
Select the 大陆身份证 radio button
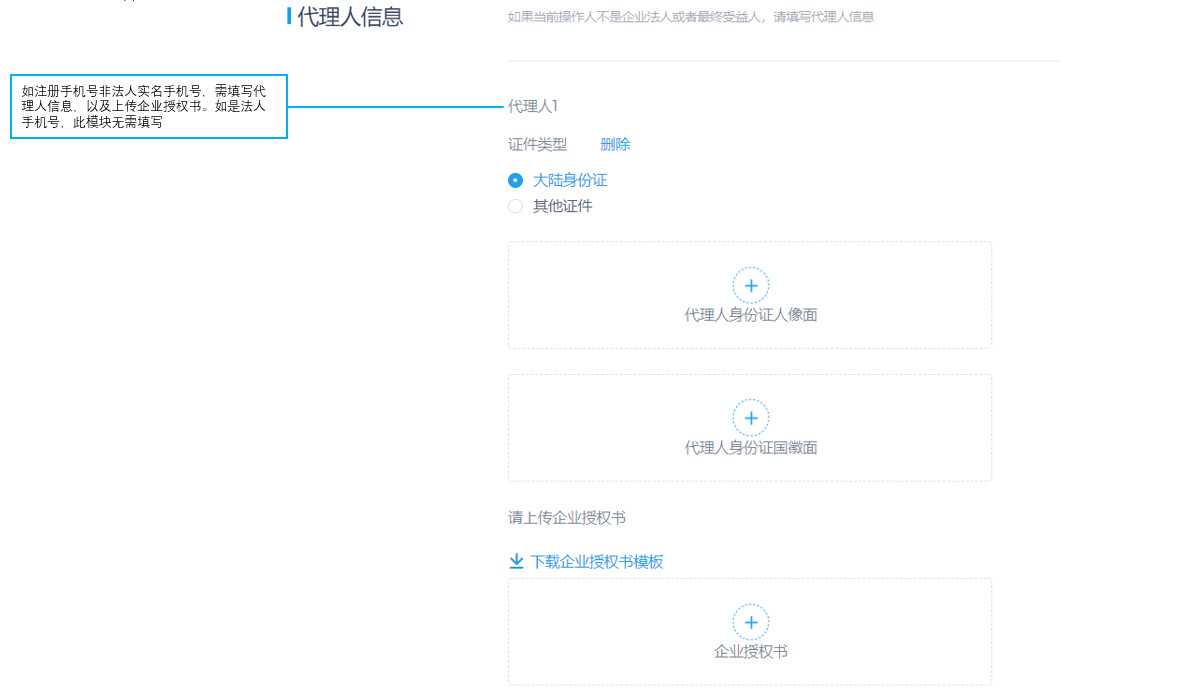pyautogui.click(x=515, y=180)
